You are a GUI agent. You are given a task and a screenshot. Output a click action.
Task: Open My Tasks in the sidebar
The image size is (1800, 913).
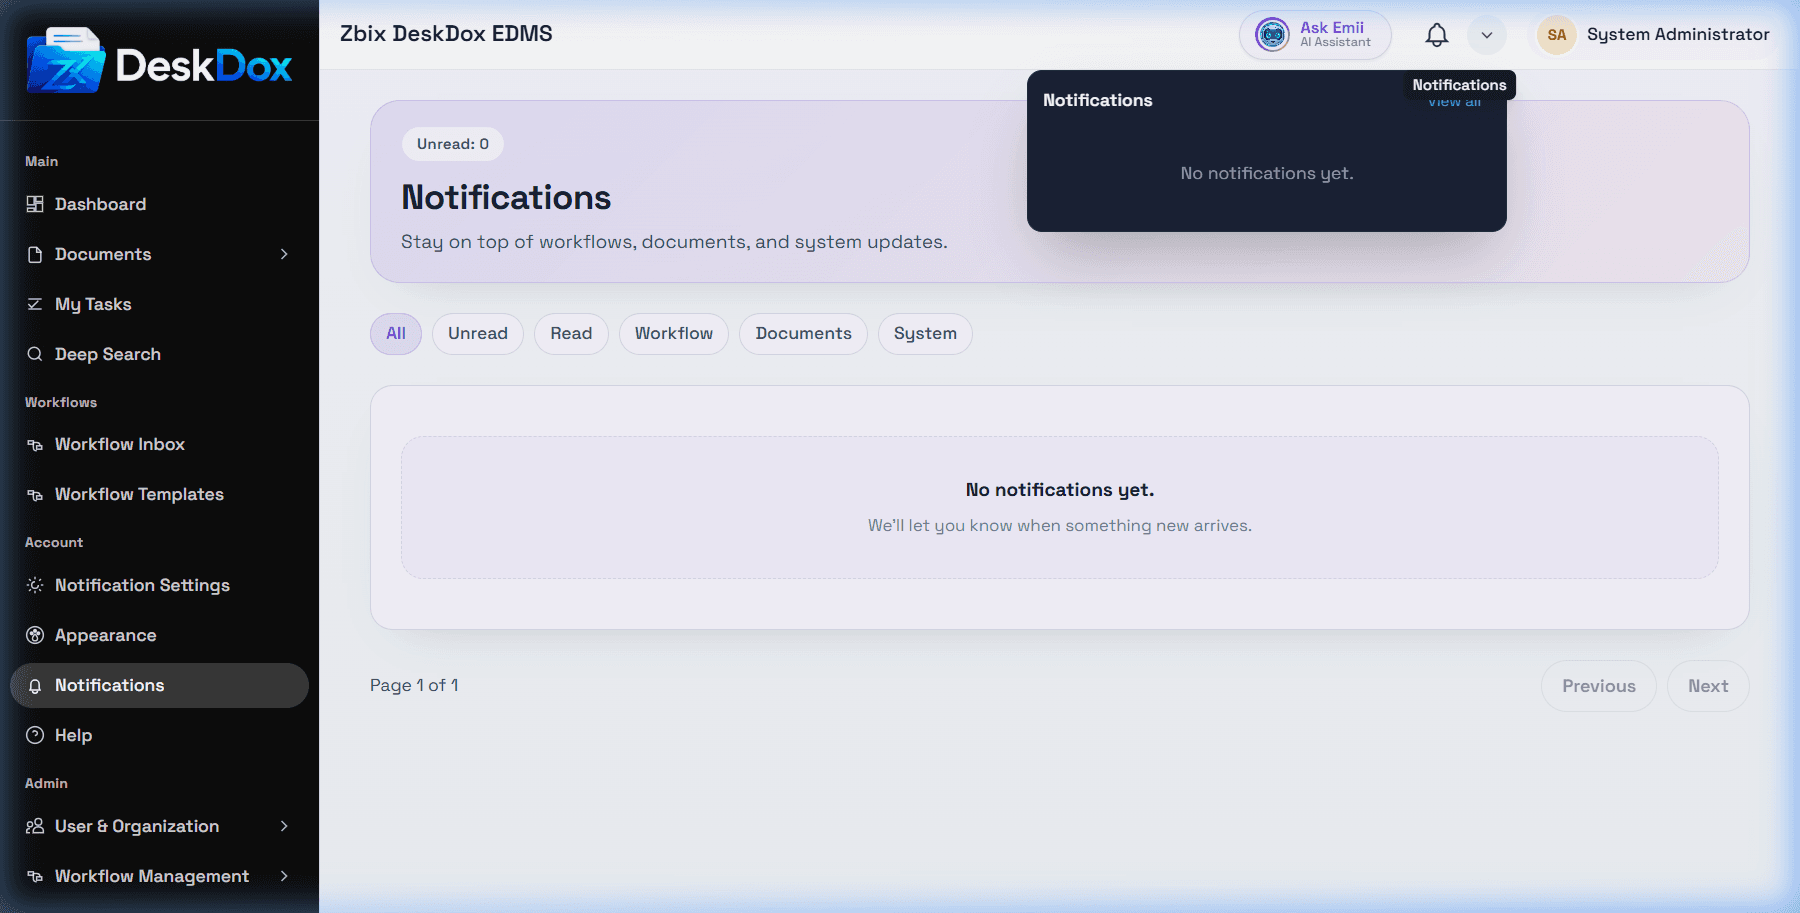[160, 304]
